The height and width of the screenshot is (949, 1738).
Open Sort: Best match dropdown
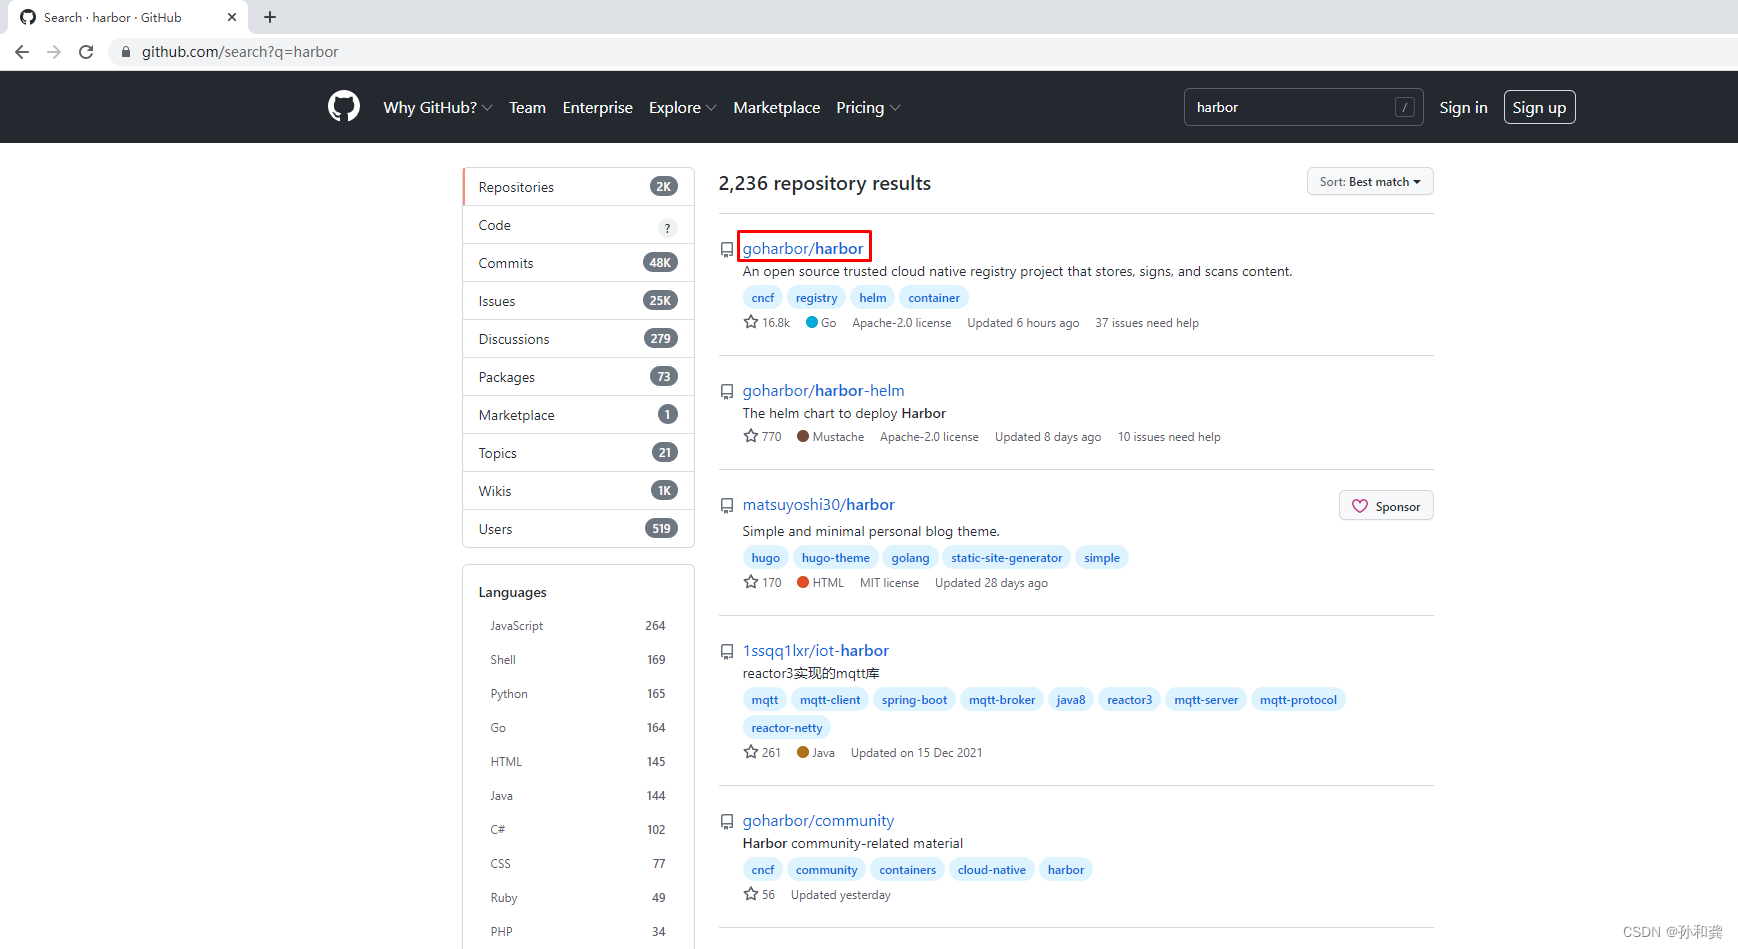(1370, 181)
